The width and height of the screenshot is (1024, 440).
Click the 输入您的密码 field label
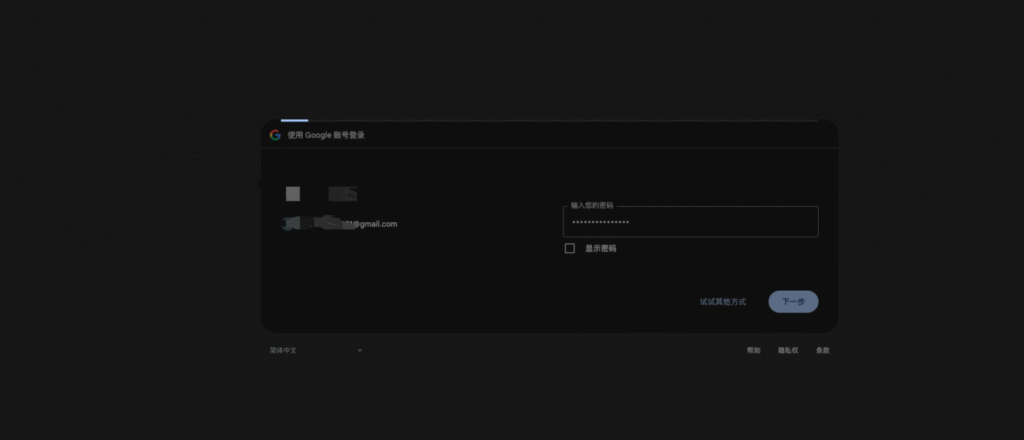[x=592, y=205]
